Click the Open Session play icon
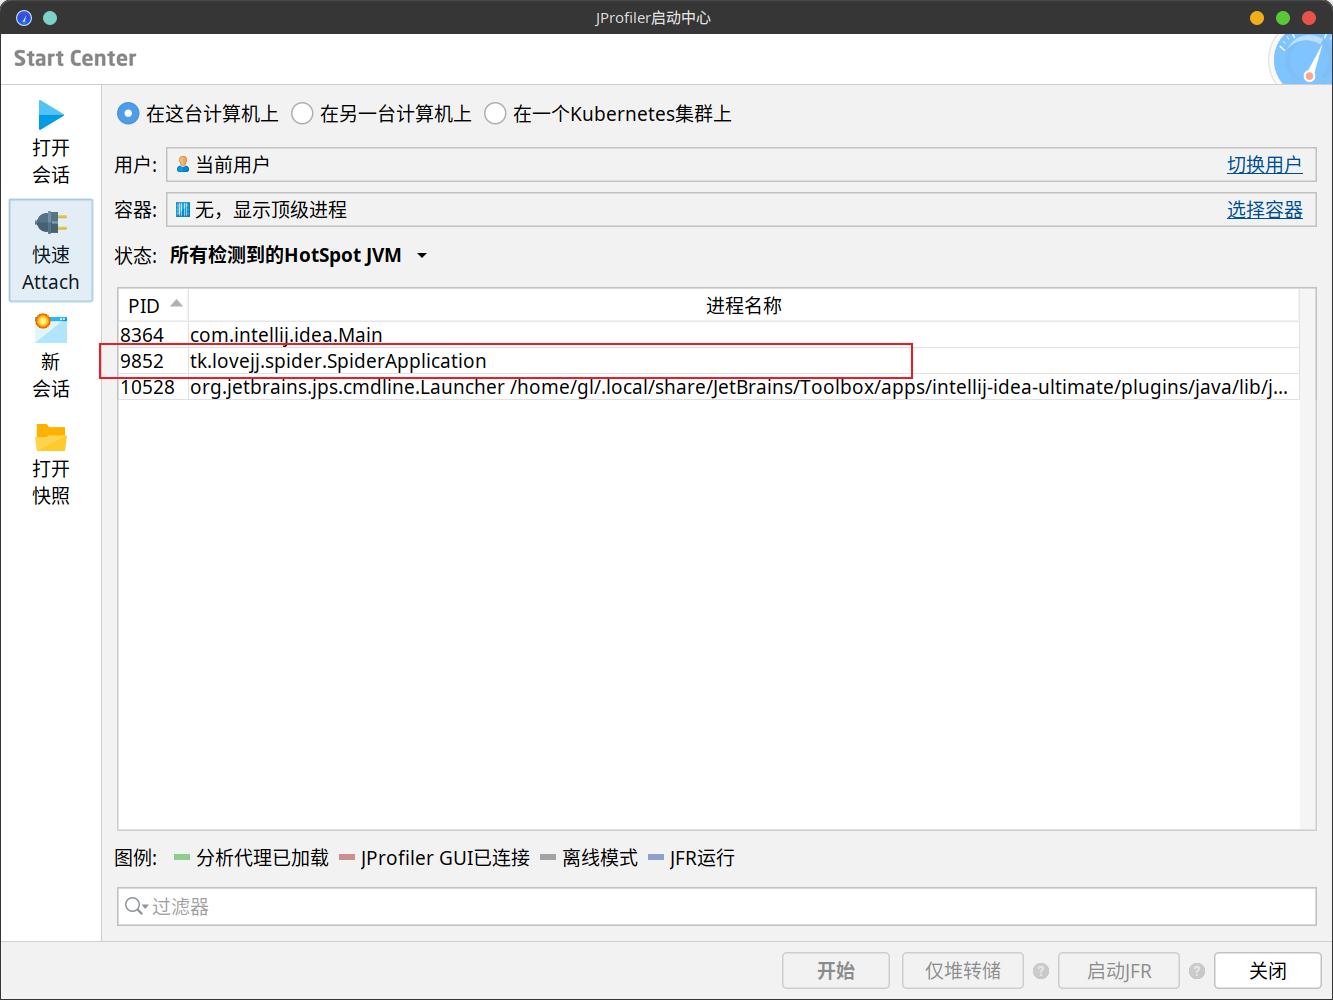The height and width of the screenshot is (1000, 1333). point(51,116)
